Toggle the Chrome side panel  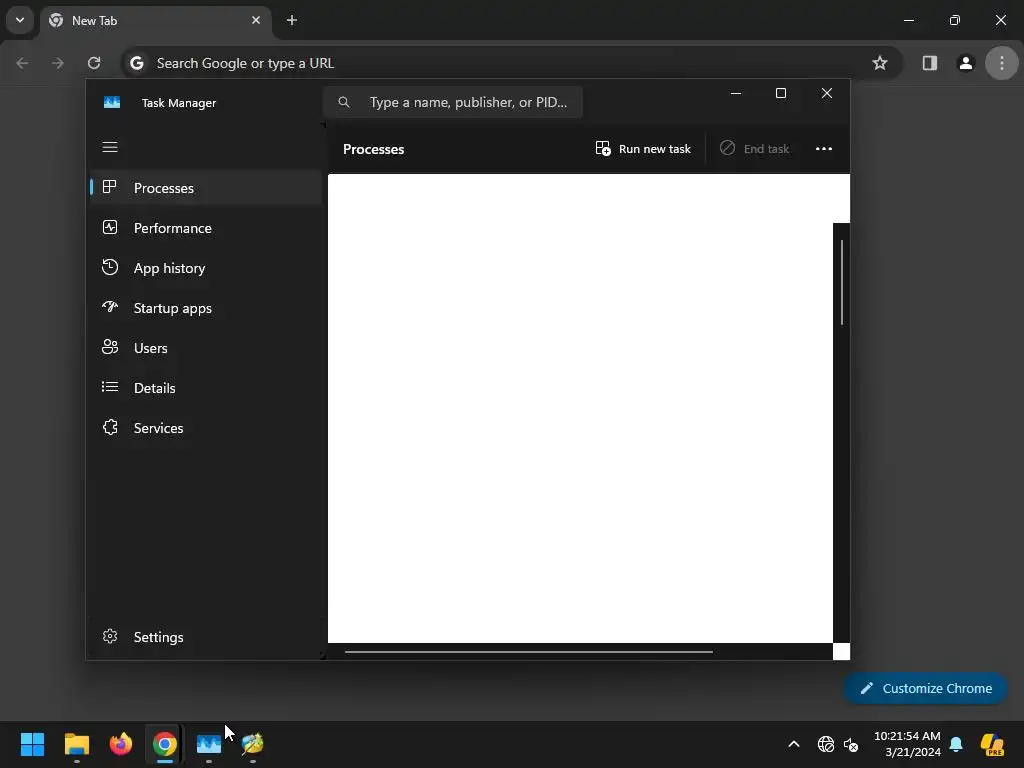929,63
